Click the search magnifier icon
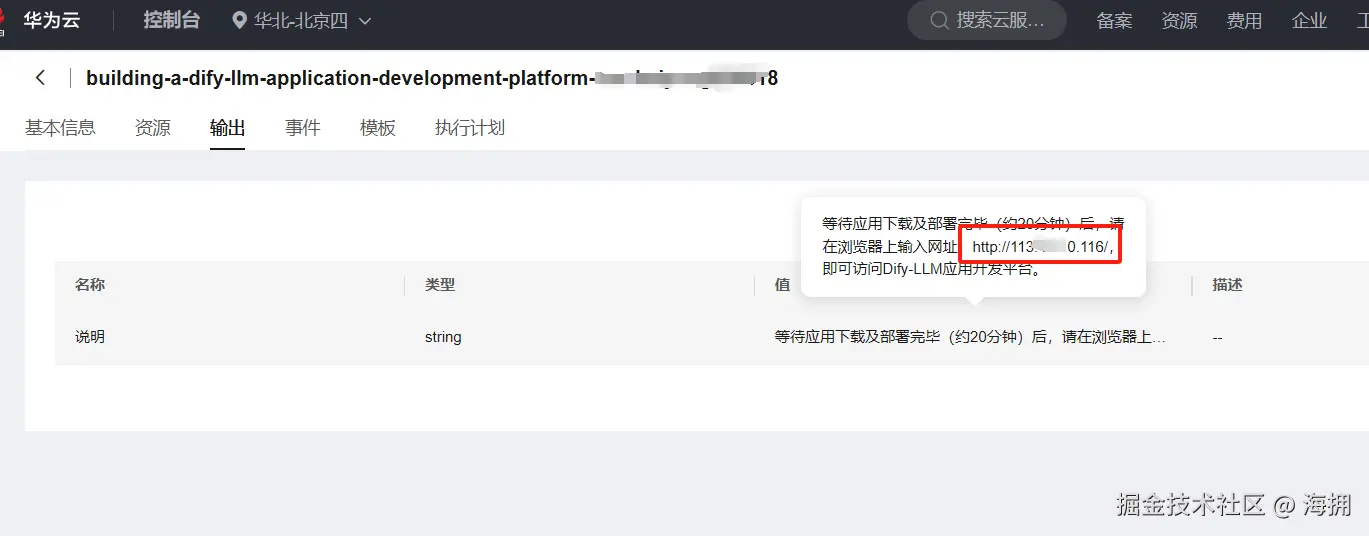This screenshot has height=536, width=1369. (939, 20)
